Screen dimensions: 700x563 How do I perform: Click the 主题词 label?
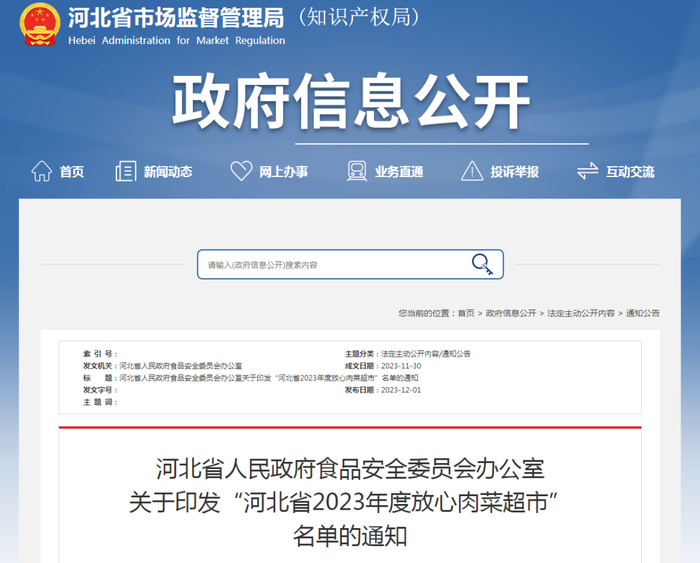[x=100, y=402]
